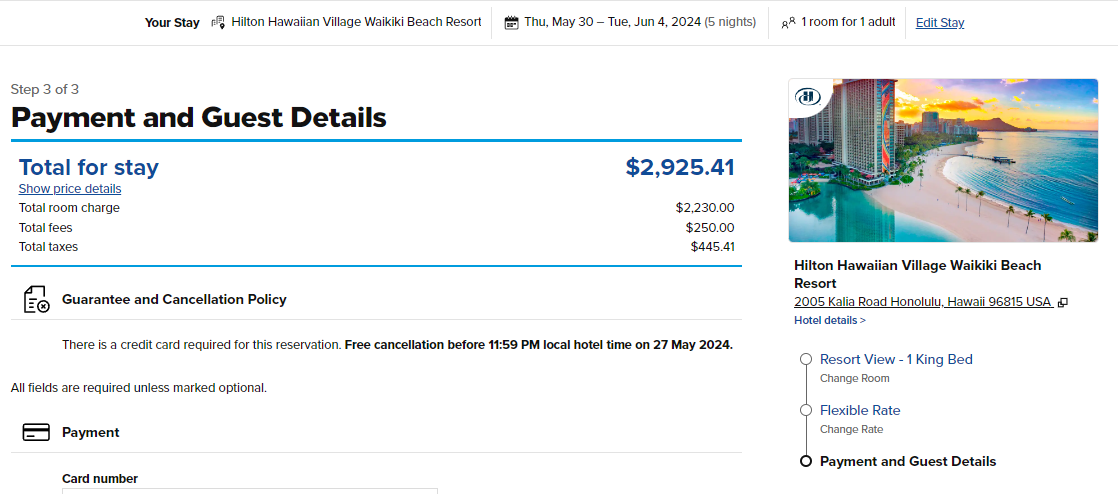Click Change Rate under Flexible Rate
Screen dimensions: 1118x494
pos(851,429)
